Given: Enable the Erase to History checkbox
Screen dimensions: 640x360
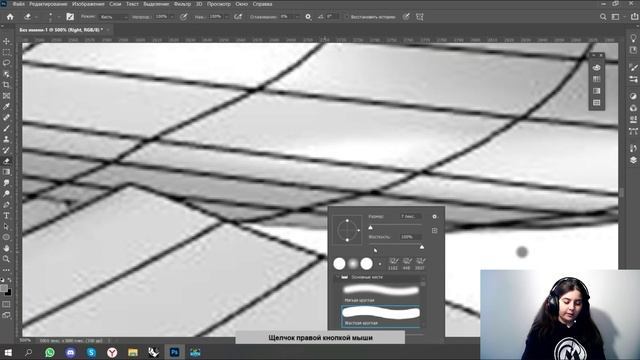Looking at the screenshot, I should click(347, 17).
